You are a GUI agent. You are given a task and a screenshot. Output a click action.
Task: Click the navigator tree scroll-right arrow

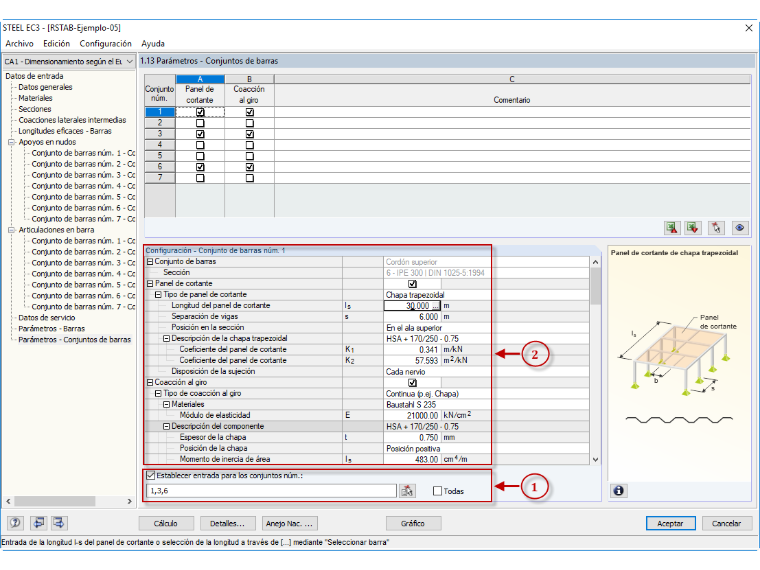(x=129, y=501)
